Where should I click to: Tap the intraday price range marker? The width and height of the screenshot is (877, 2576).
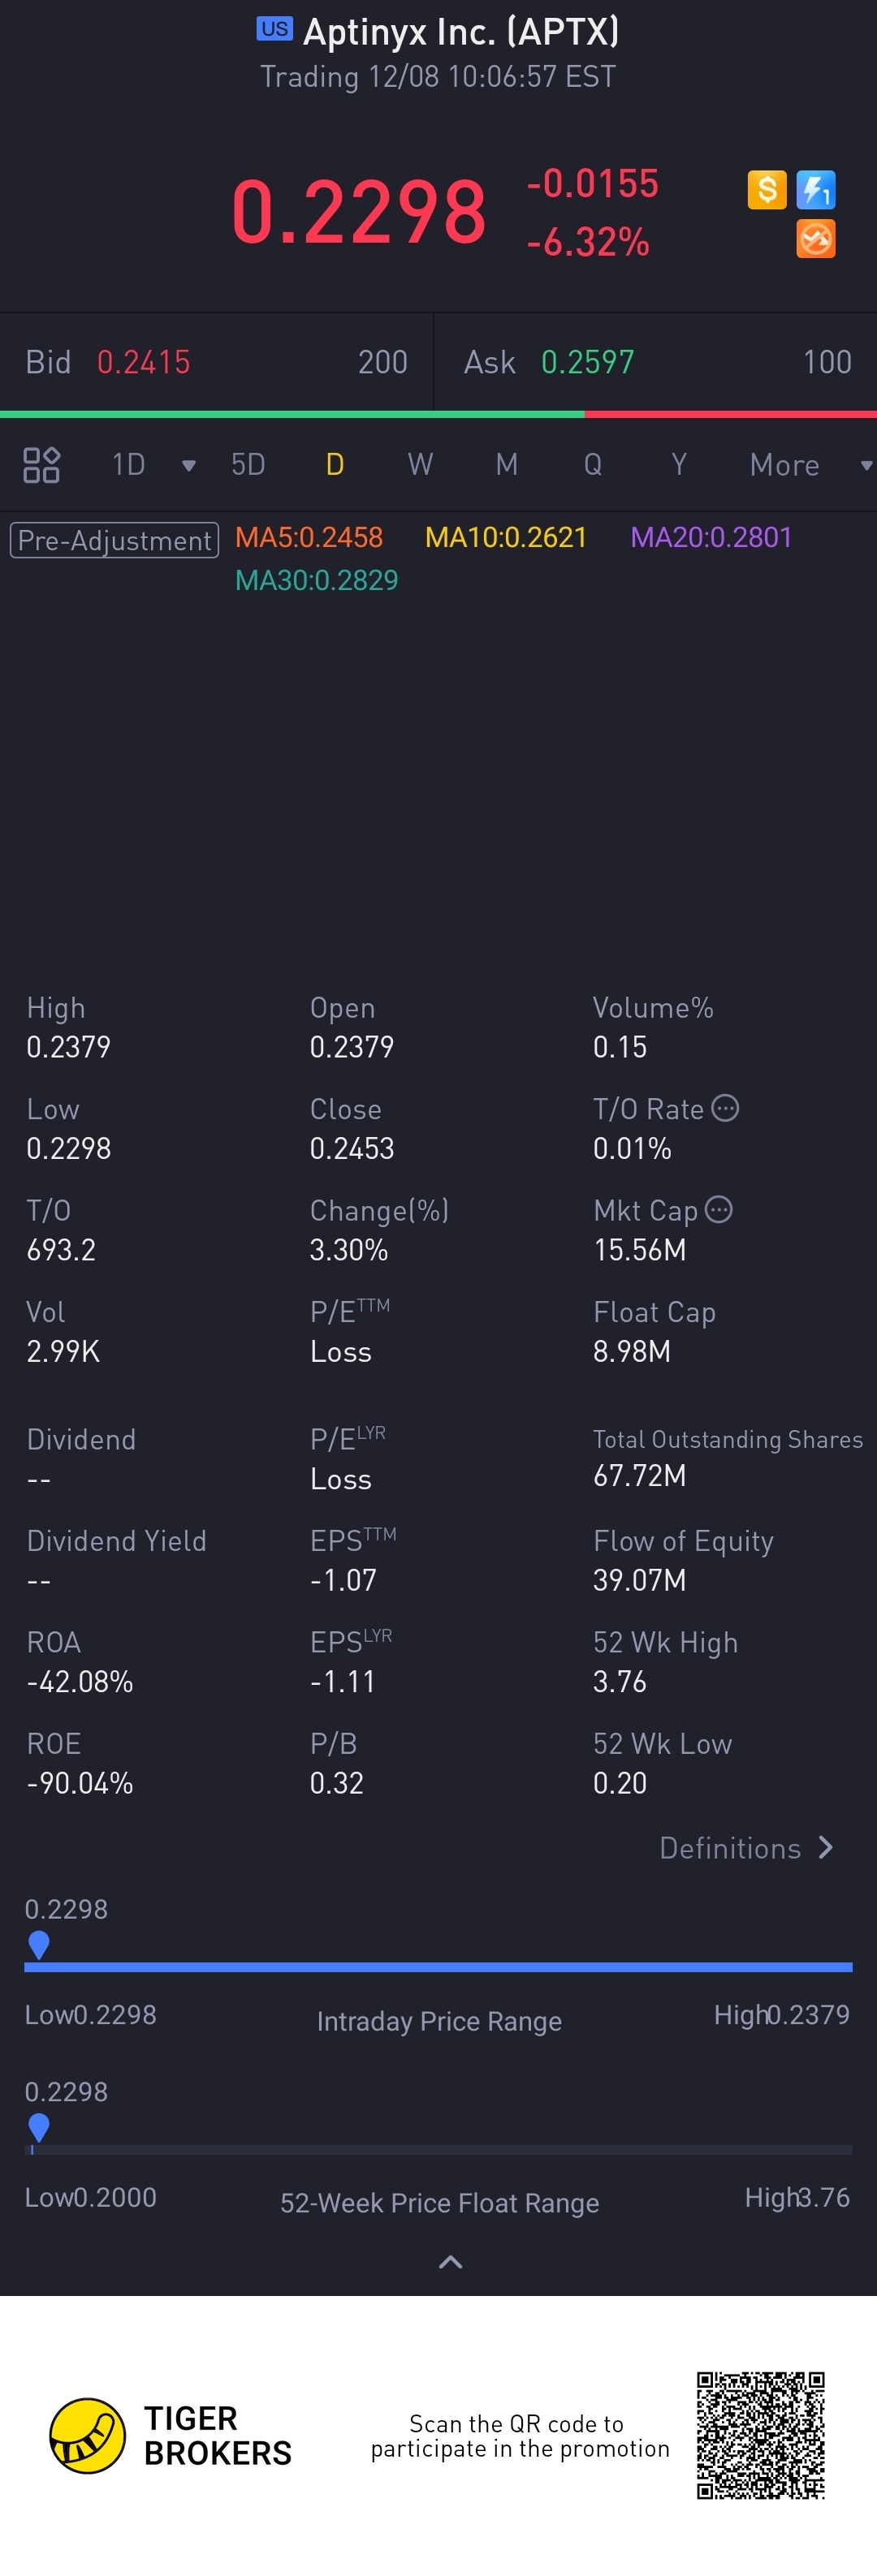pyautogui.click(x=39, y=1945)
